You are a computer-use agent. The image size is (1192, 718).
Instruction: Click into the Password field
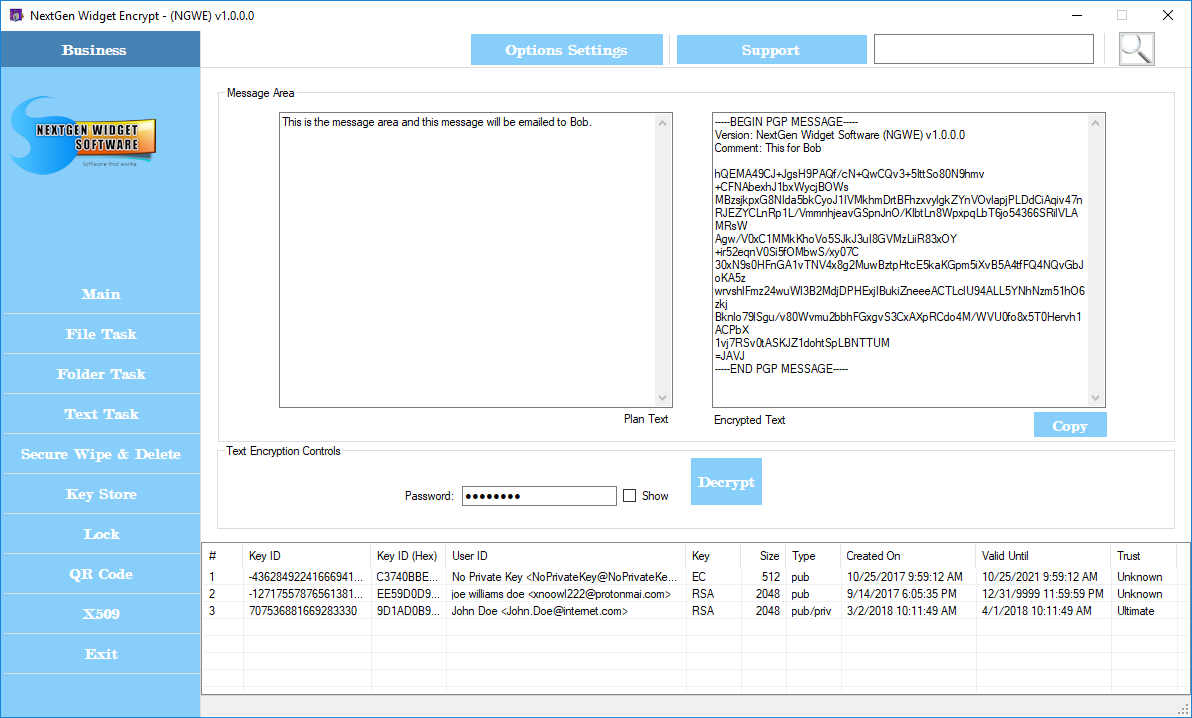pos(539,496)
